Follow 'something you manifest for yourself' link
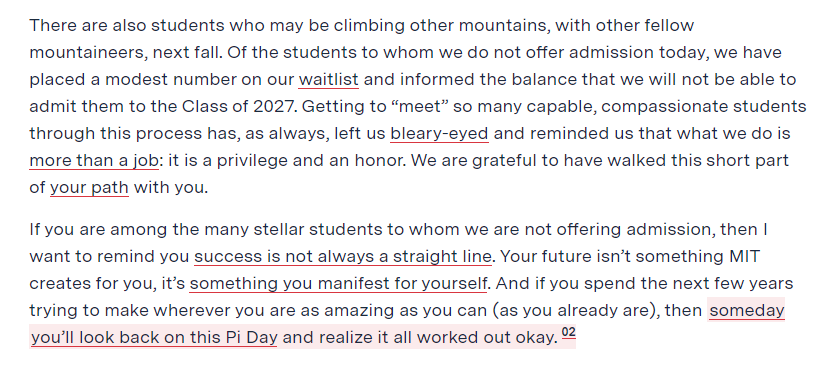The height and width of the screenshot is (371, 833). (x=338, y=284)
